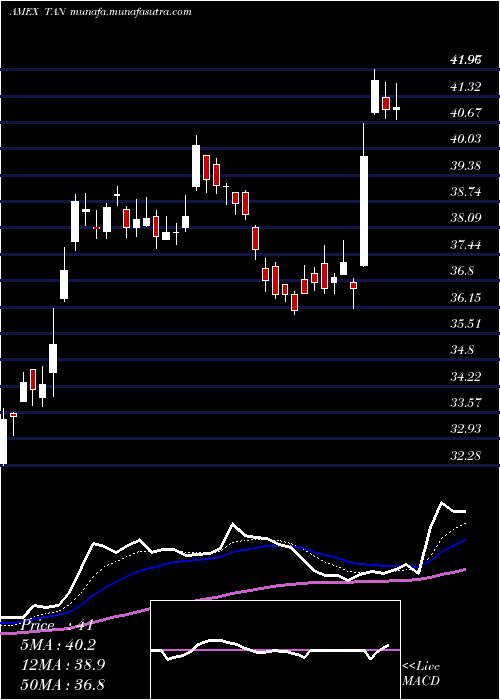This screenshot has width=500, height=700.
Task: Click the 35.51 price axis label
Action: coord(466,324)
